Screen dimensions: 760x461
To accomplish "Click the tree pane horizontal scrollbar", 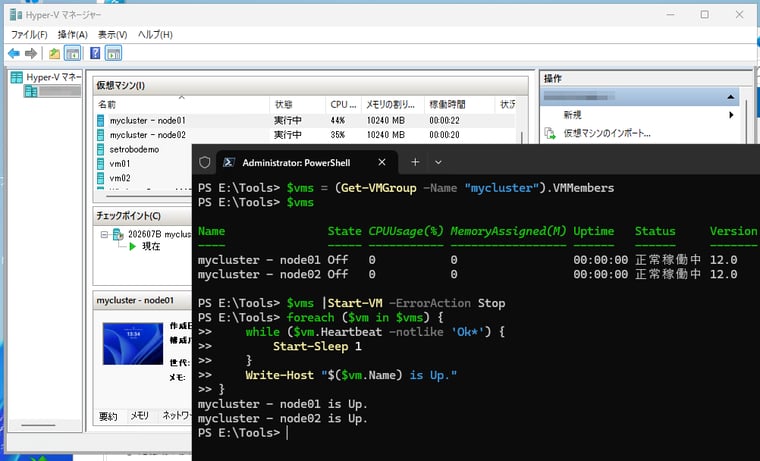I will (38, 426).
